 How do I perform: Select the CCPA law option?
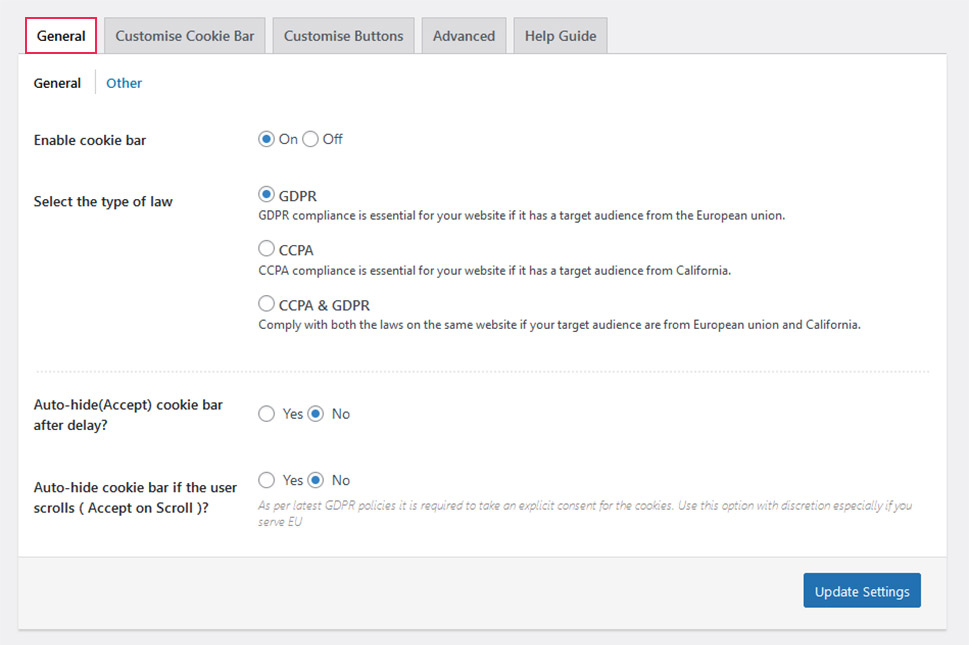[267, 249]
